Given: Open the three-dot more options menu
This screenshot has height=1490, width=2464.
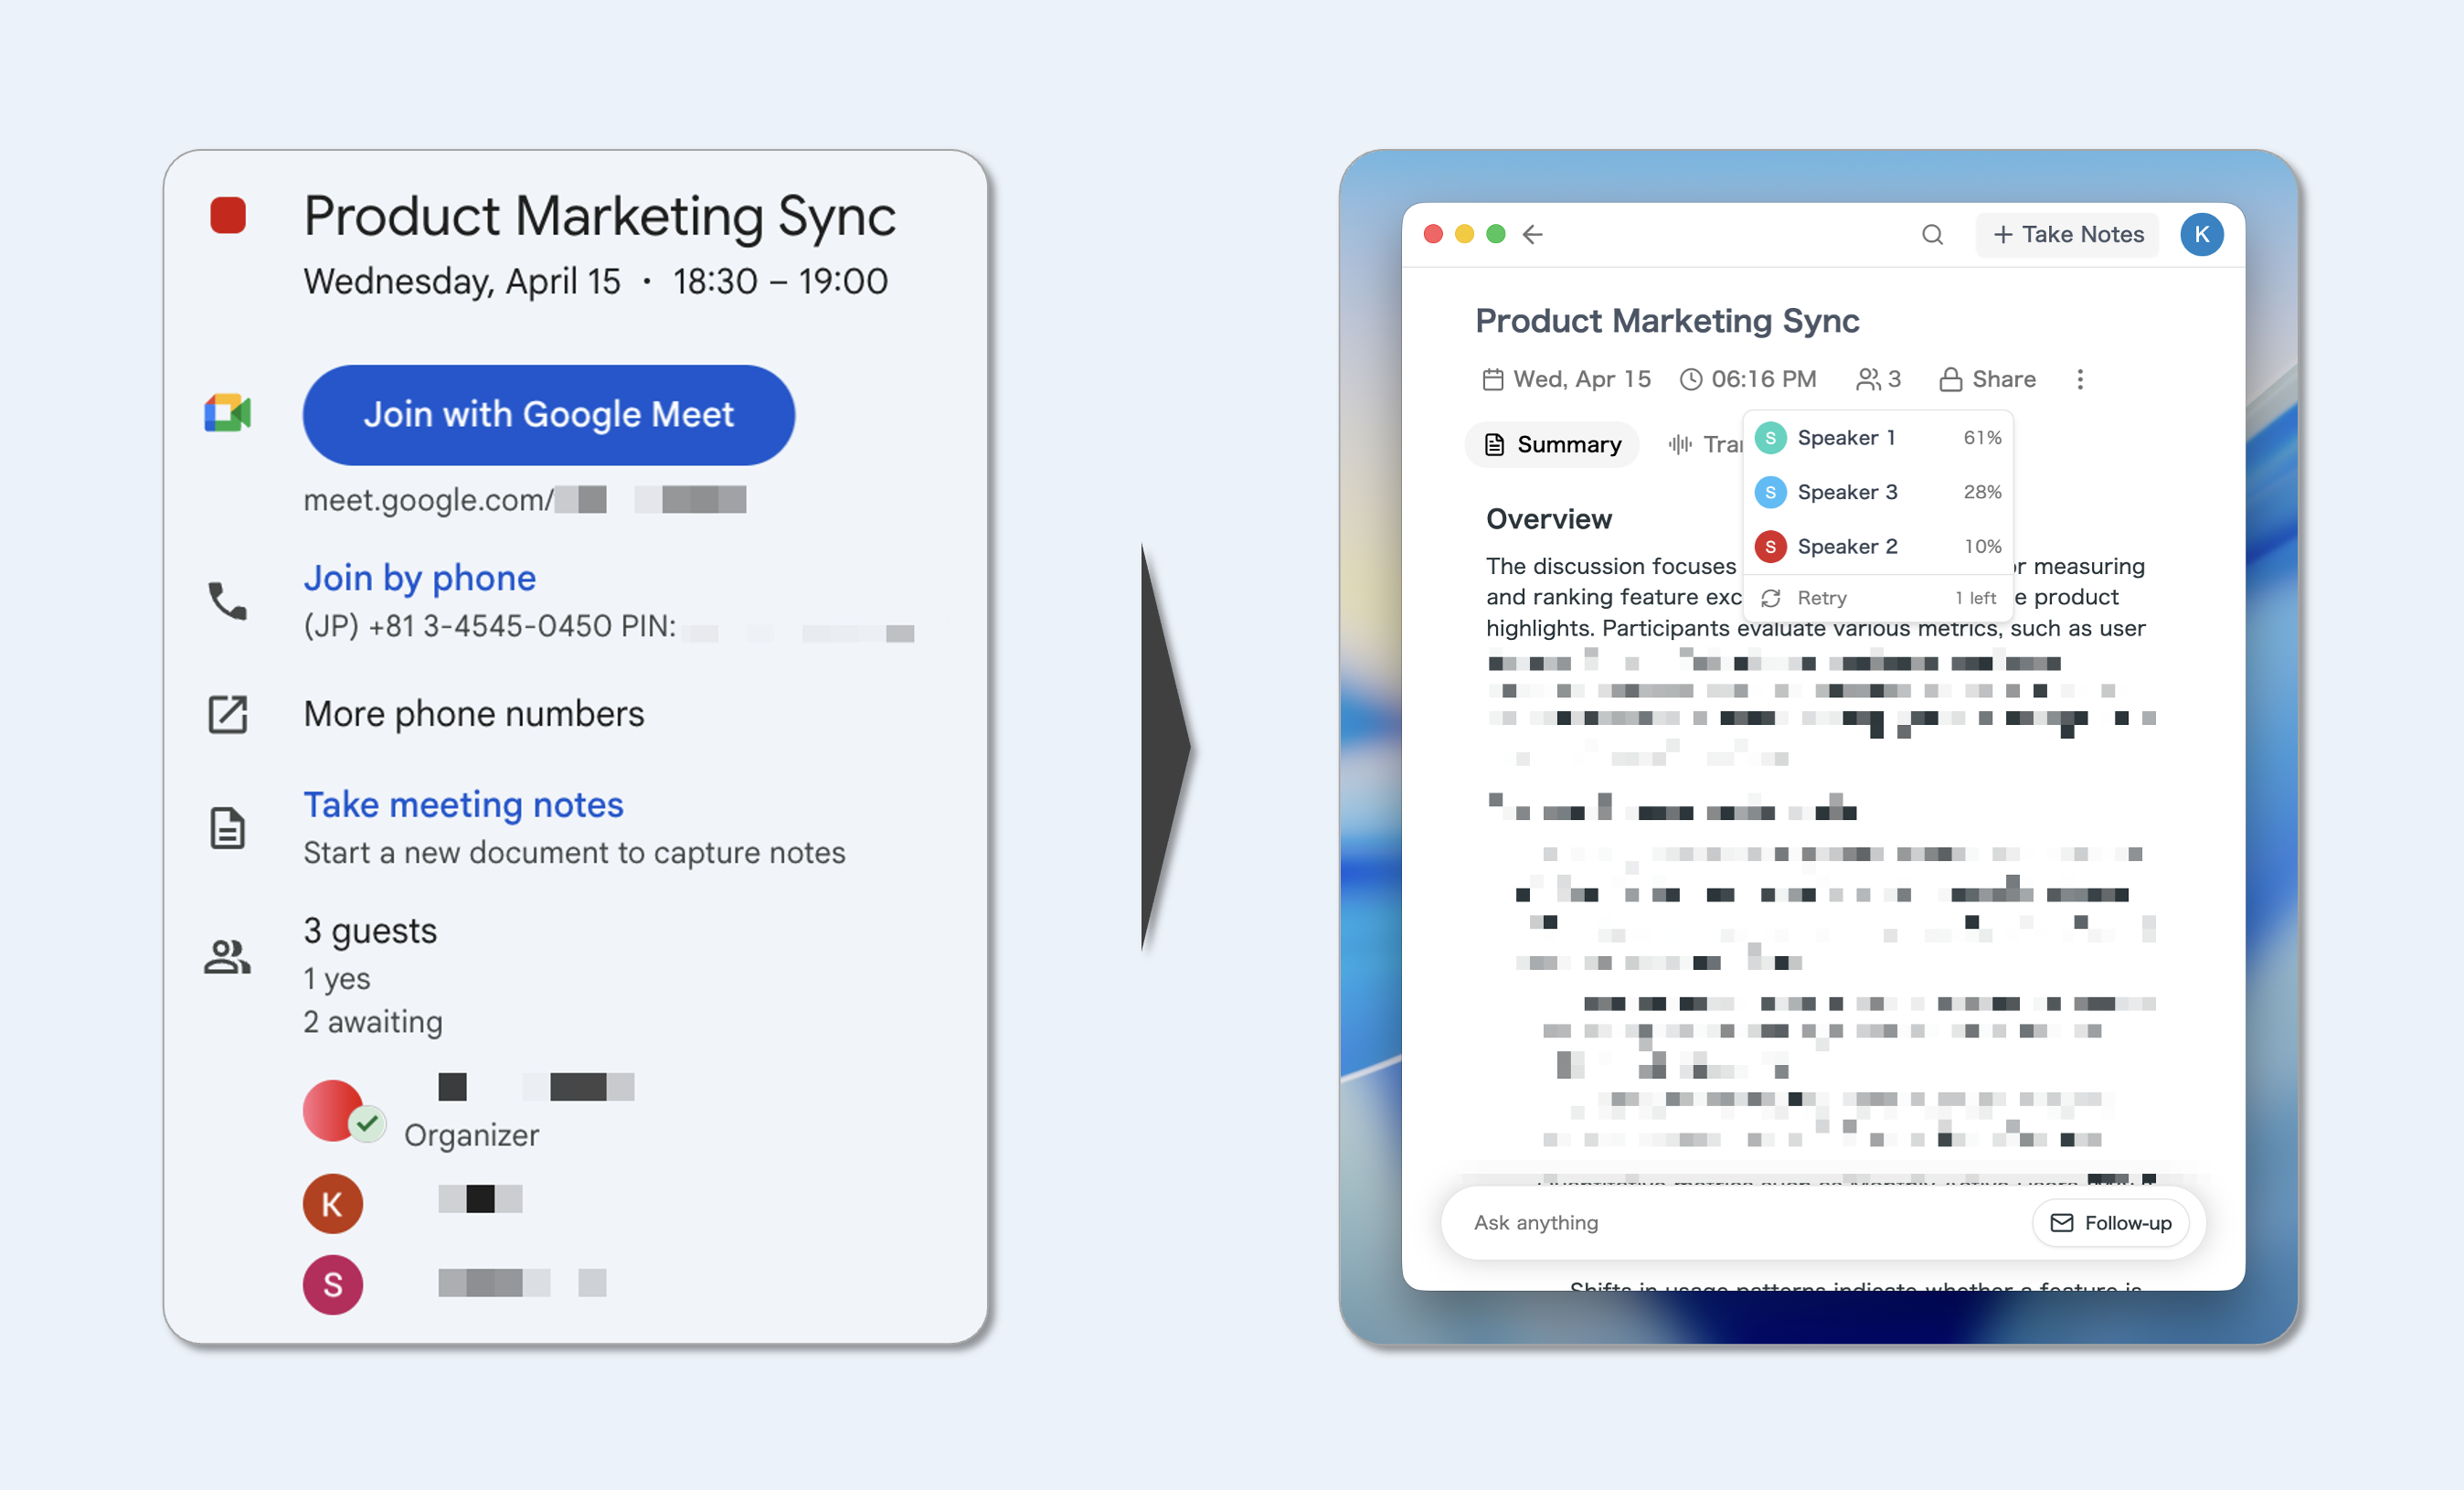Looking at the screenshot, I should 2080,379.
